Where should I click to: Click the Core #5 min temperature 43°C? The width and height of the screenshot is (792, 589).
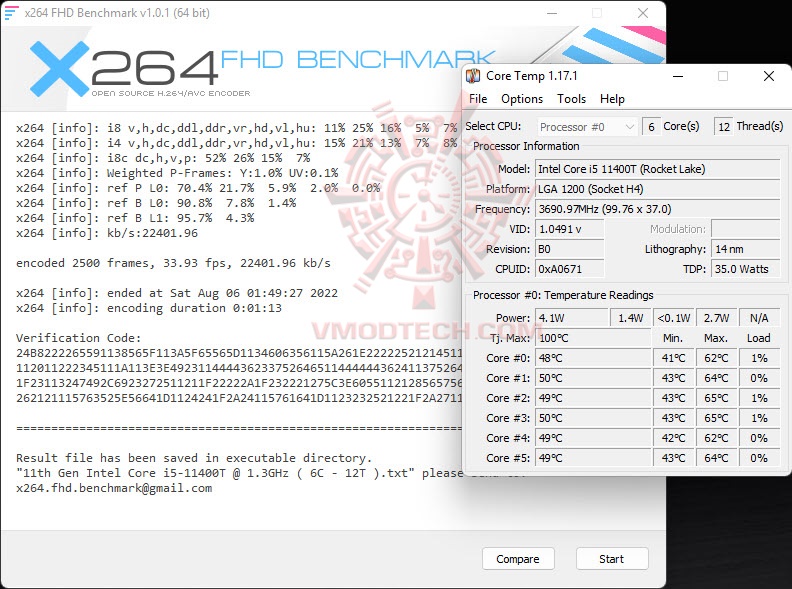pyautogui.click(x=674, y=458)
